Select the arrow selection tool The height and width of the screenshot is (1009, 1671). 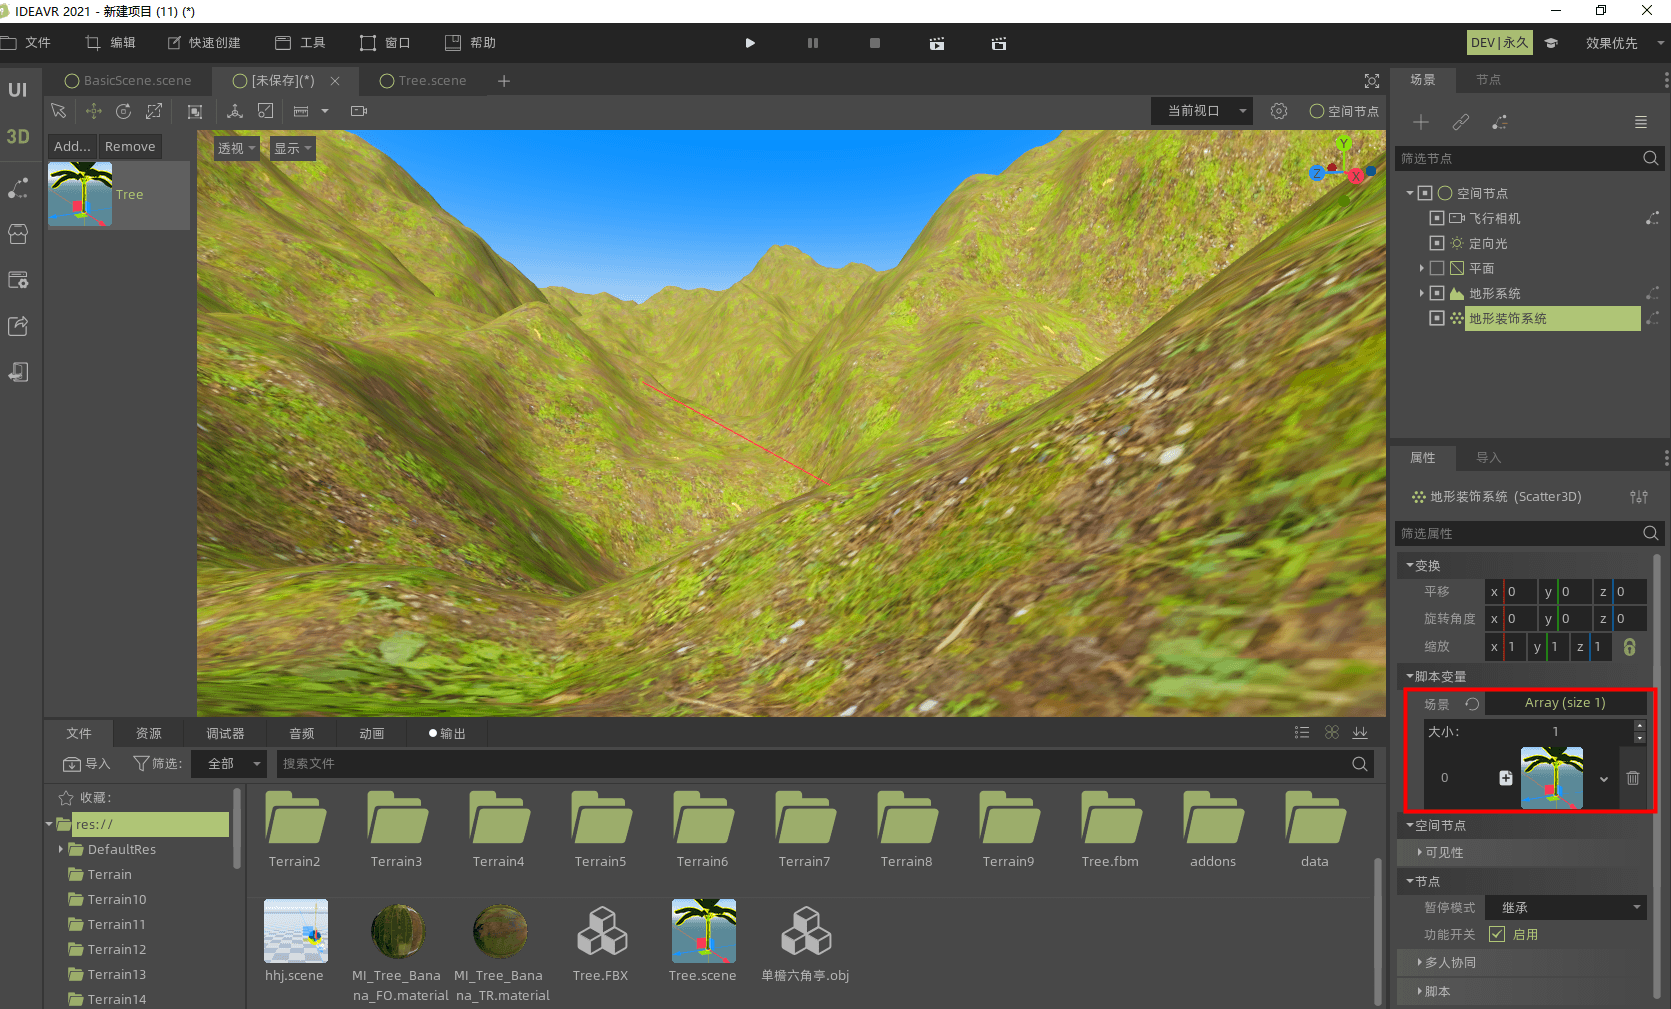click(58, 111)
